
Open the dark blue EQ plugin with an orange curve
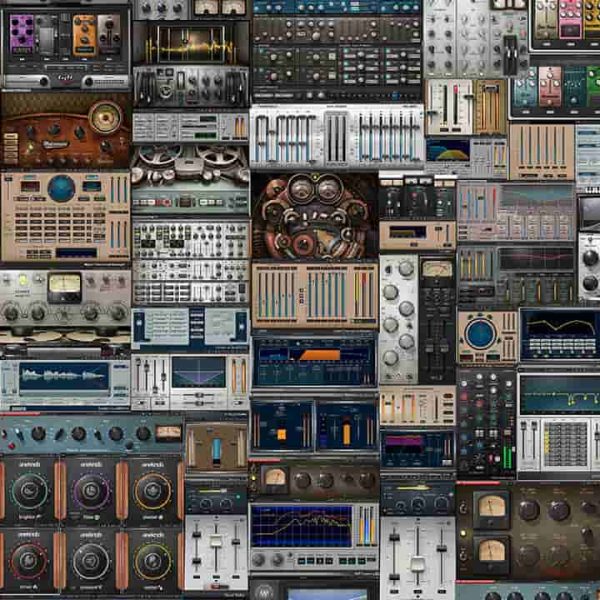(560, 335)
